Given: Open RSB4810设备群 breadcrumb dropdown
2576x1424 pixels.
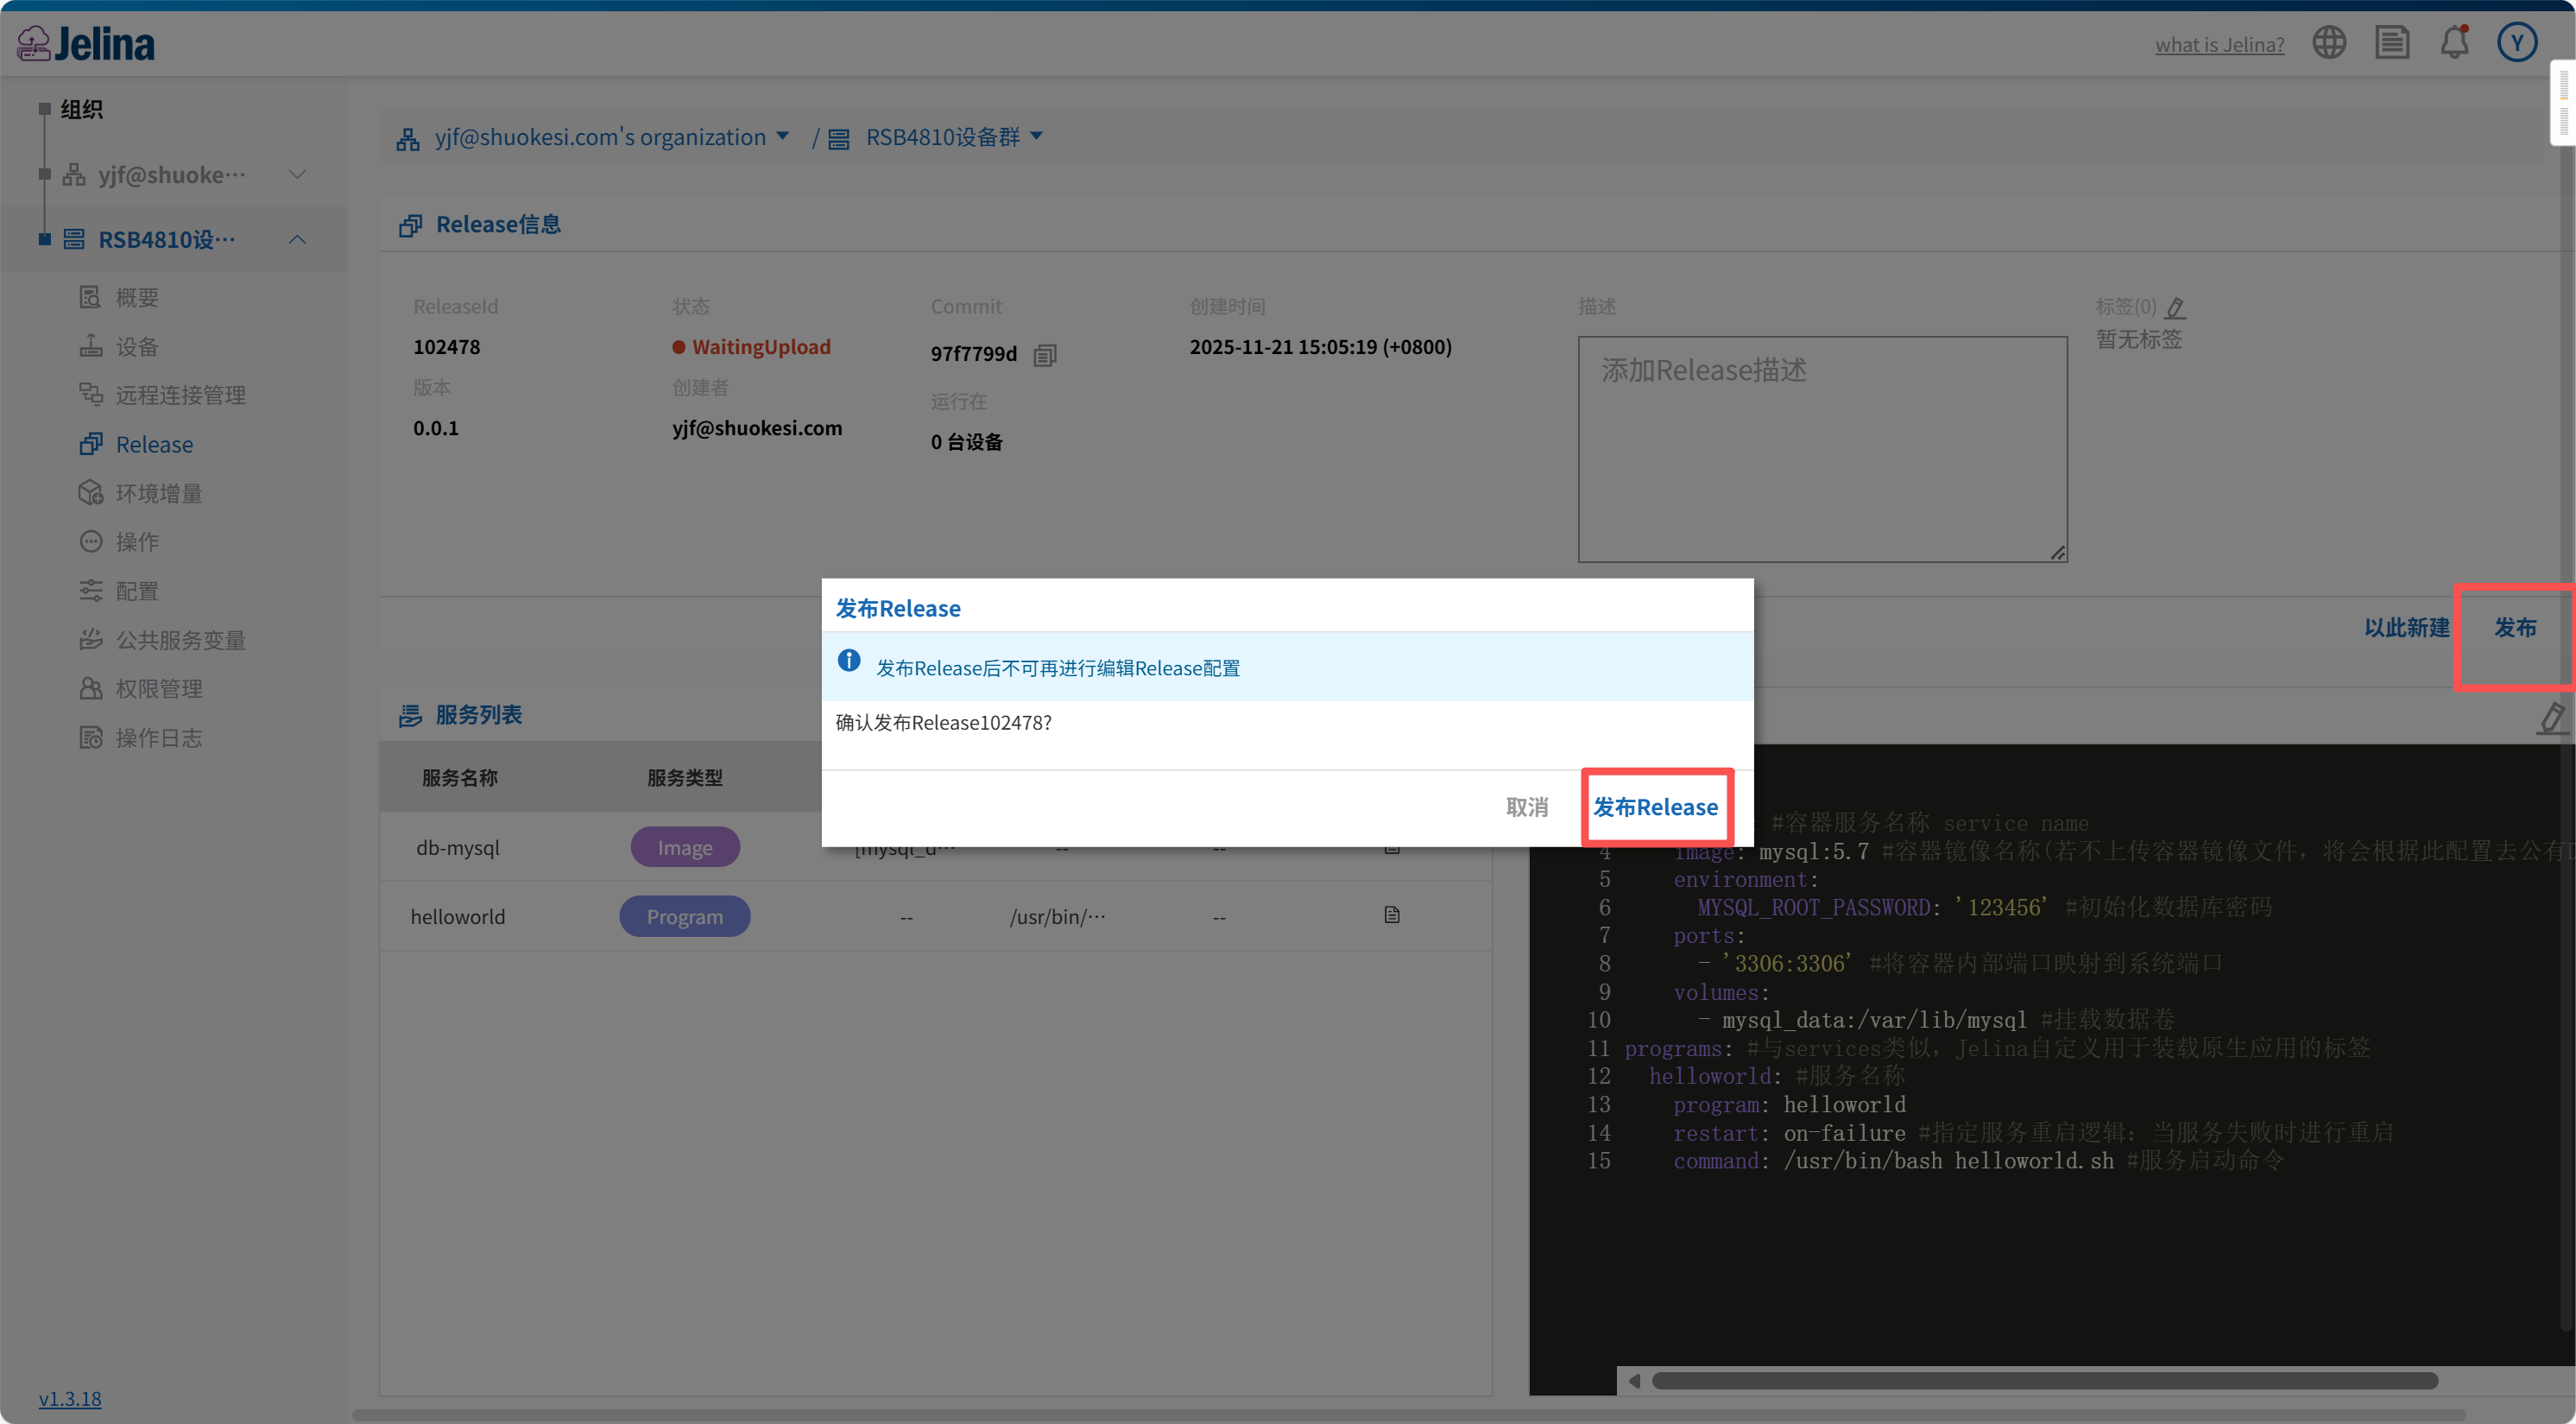Looking at the screenshot, I should point(1037,136).
